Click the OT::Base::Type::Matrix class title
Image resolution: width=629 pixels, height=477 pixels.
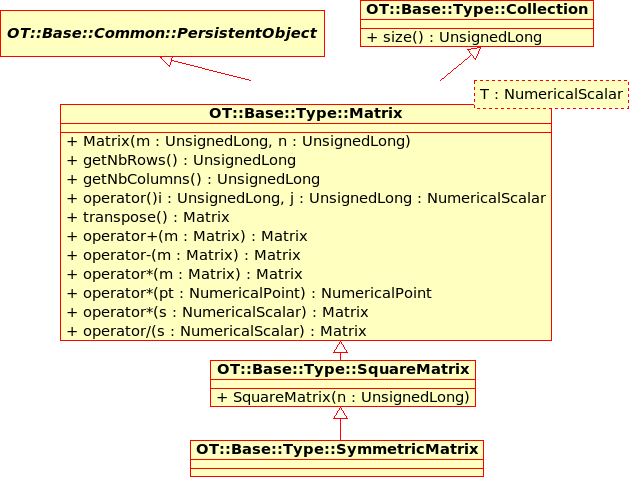[305, 114]
